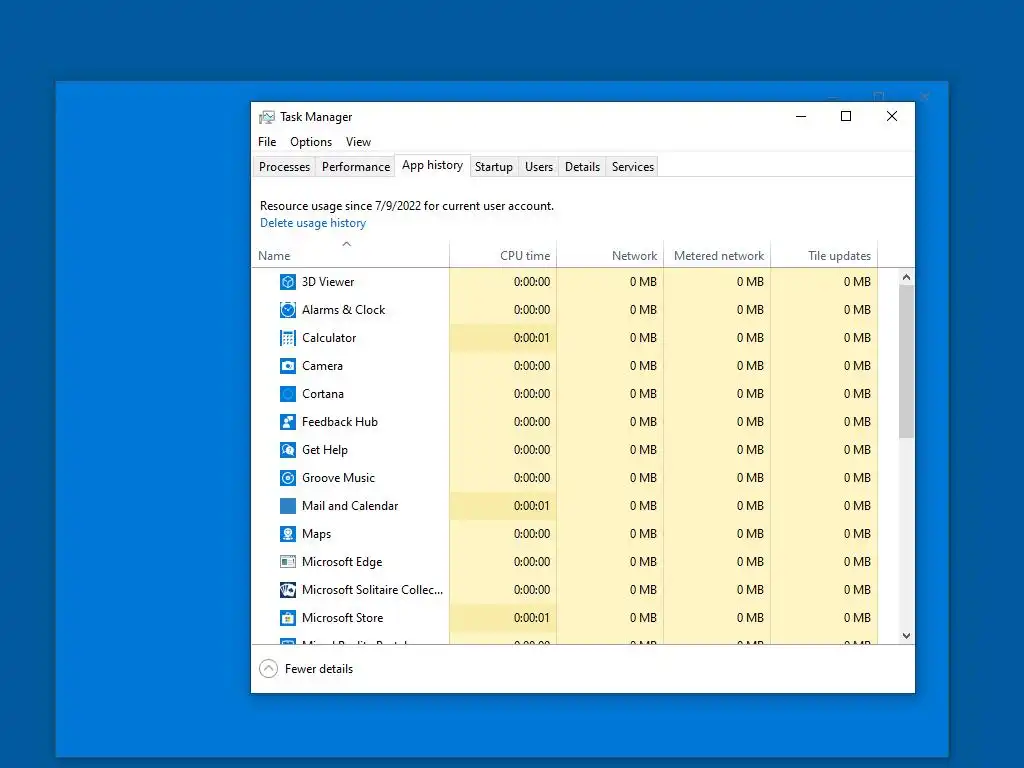The height and width of the screenshot is (768, 1024).
Task: Maximize the Task Manager window
Action: click(846, 116)
